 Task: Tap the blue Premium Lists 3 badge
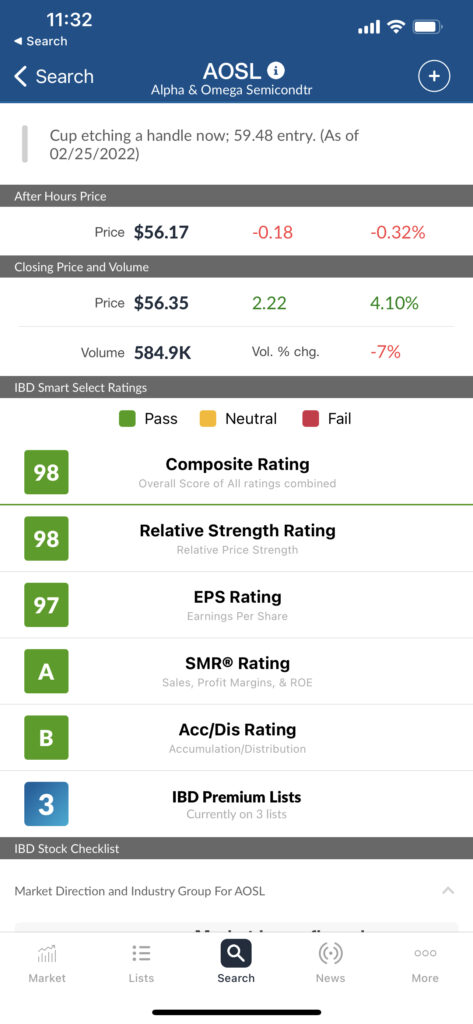pyautogui.click(x=46, y=804)
